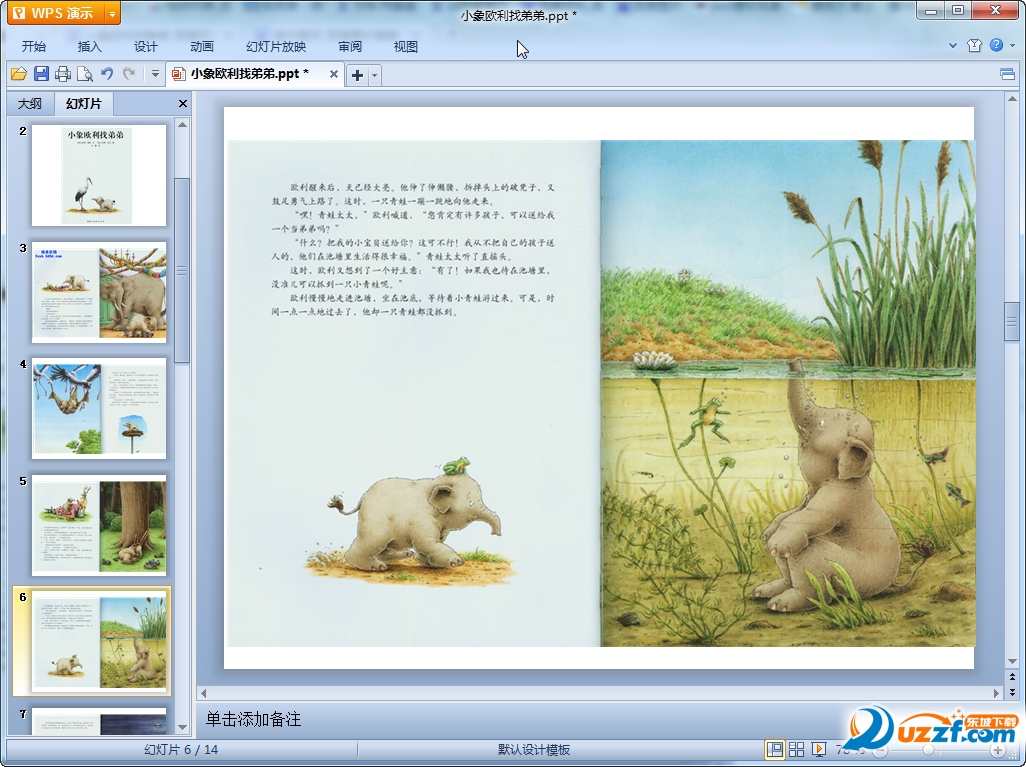
Task: Start slideshow from status bar icon
Action: pyautogui.click(x=818, y=749)
